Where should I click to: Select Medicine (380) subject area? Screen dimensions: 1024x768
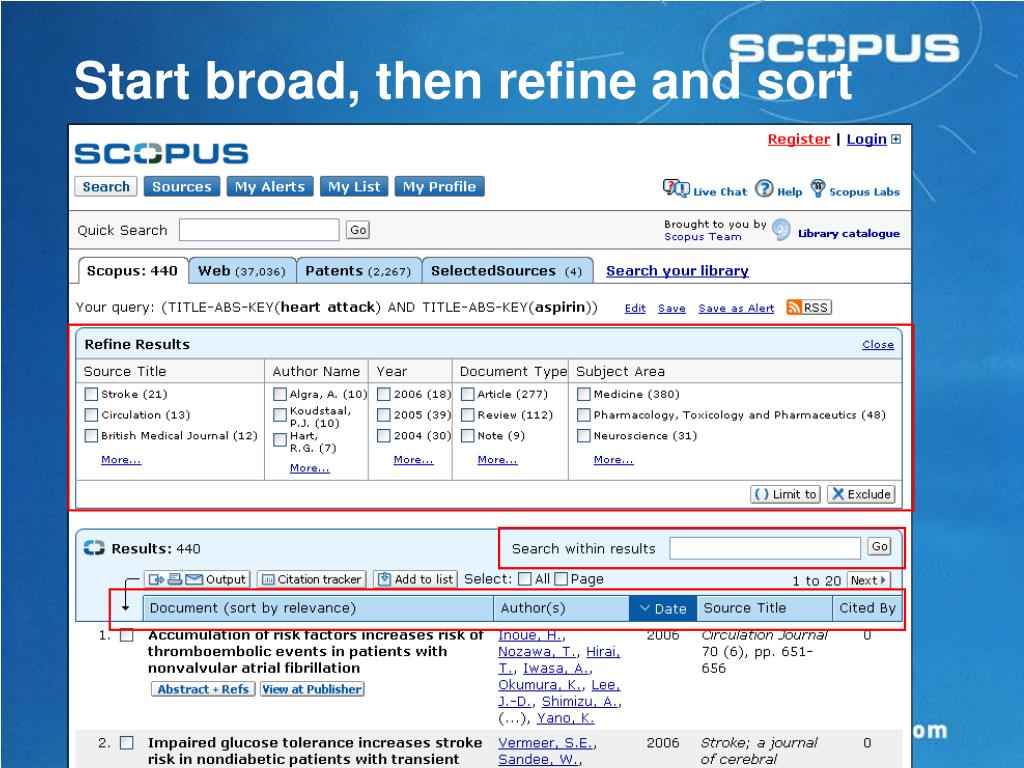584,394
